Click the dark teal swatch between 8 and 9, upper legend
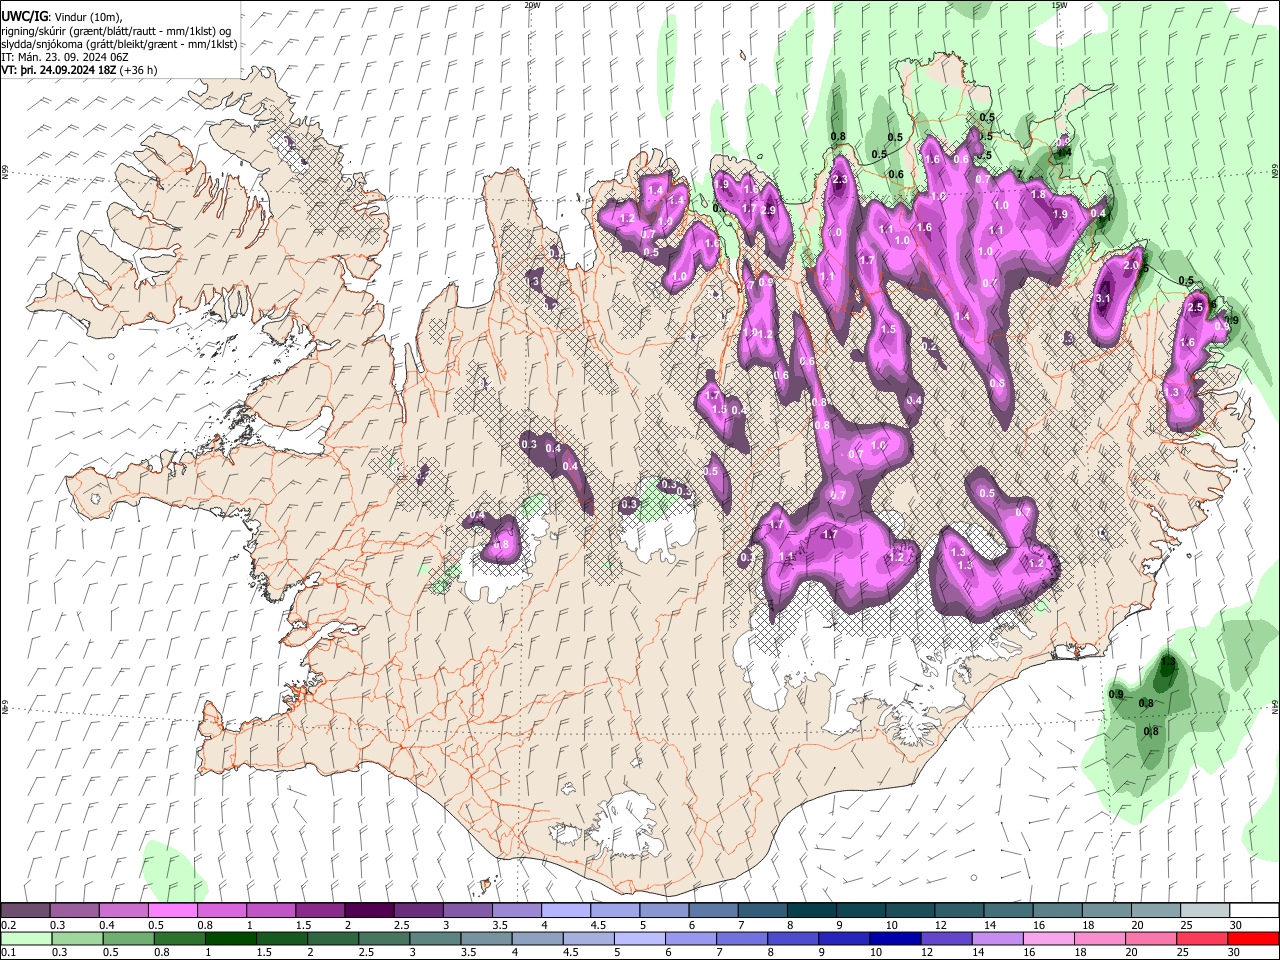The width and height of the screenshot is (1280, 960). tap(811, 911)
